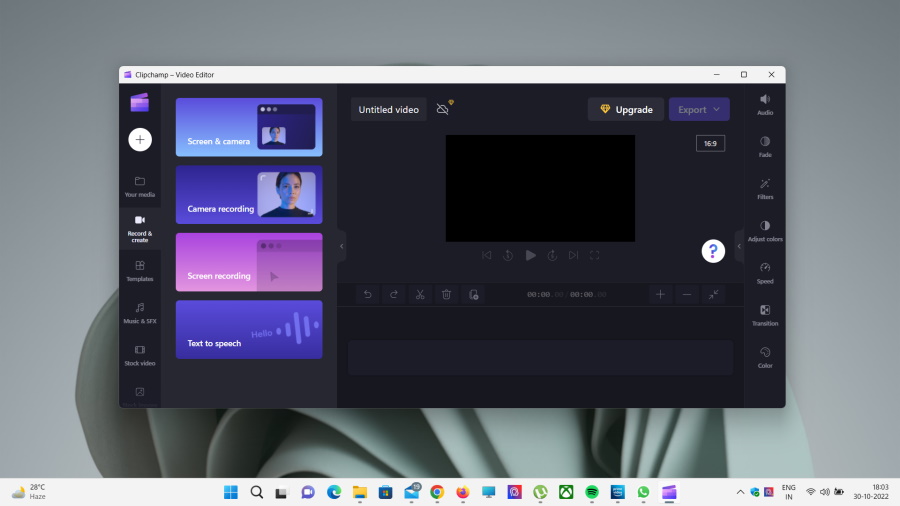Collapse the left media panel
900x506 pixels.
point(341,245)
